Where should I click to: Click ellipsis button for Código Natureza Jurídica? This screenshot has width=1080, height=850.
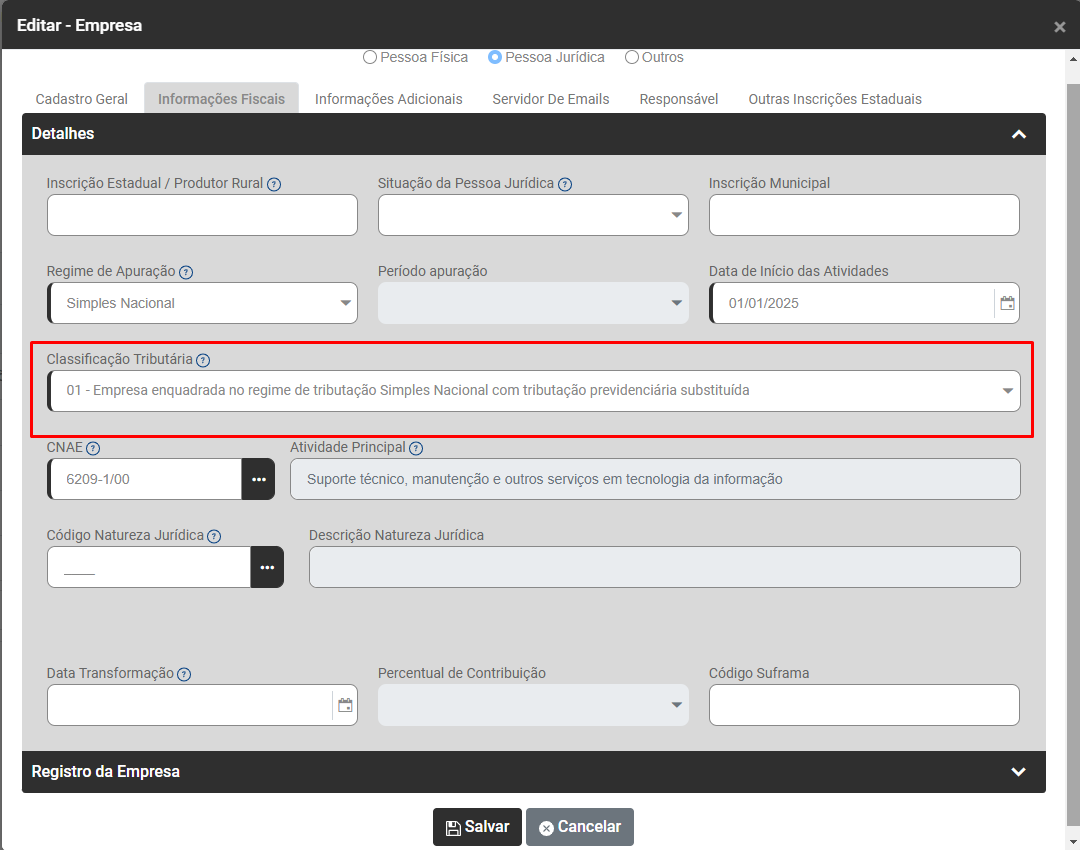(267, 567)
